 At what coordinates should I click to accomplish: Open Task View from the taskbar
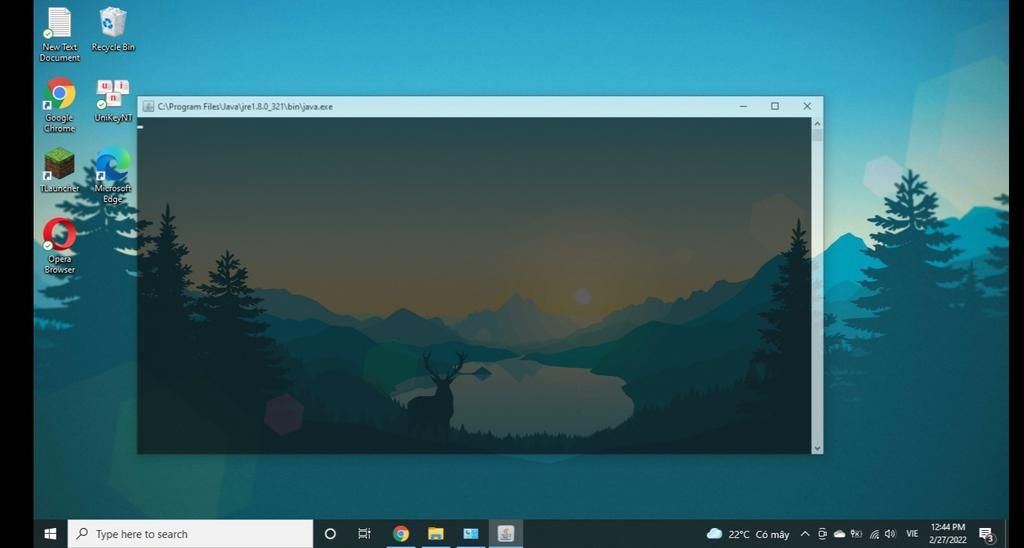[x=364, y=534]
